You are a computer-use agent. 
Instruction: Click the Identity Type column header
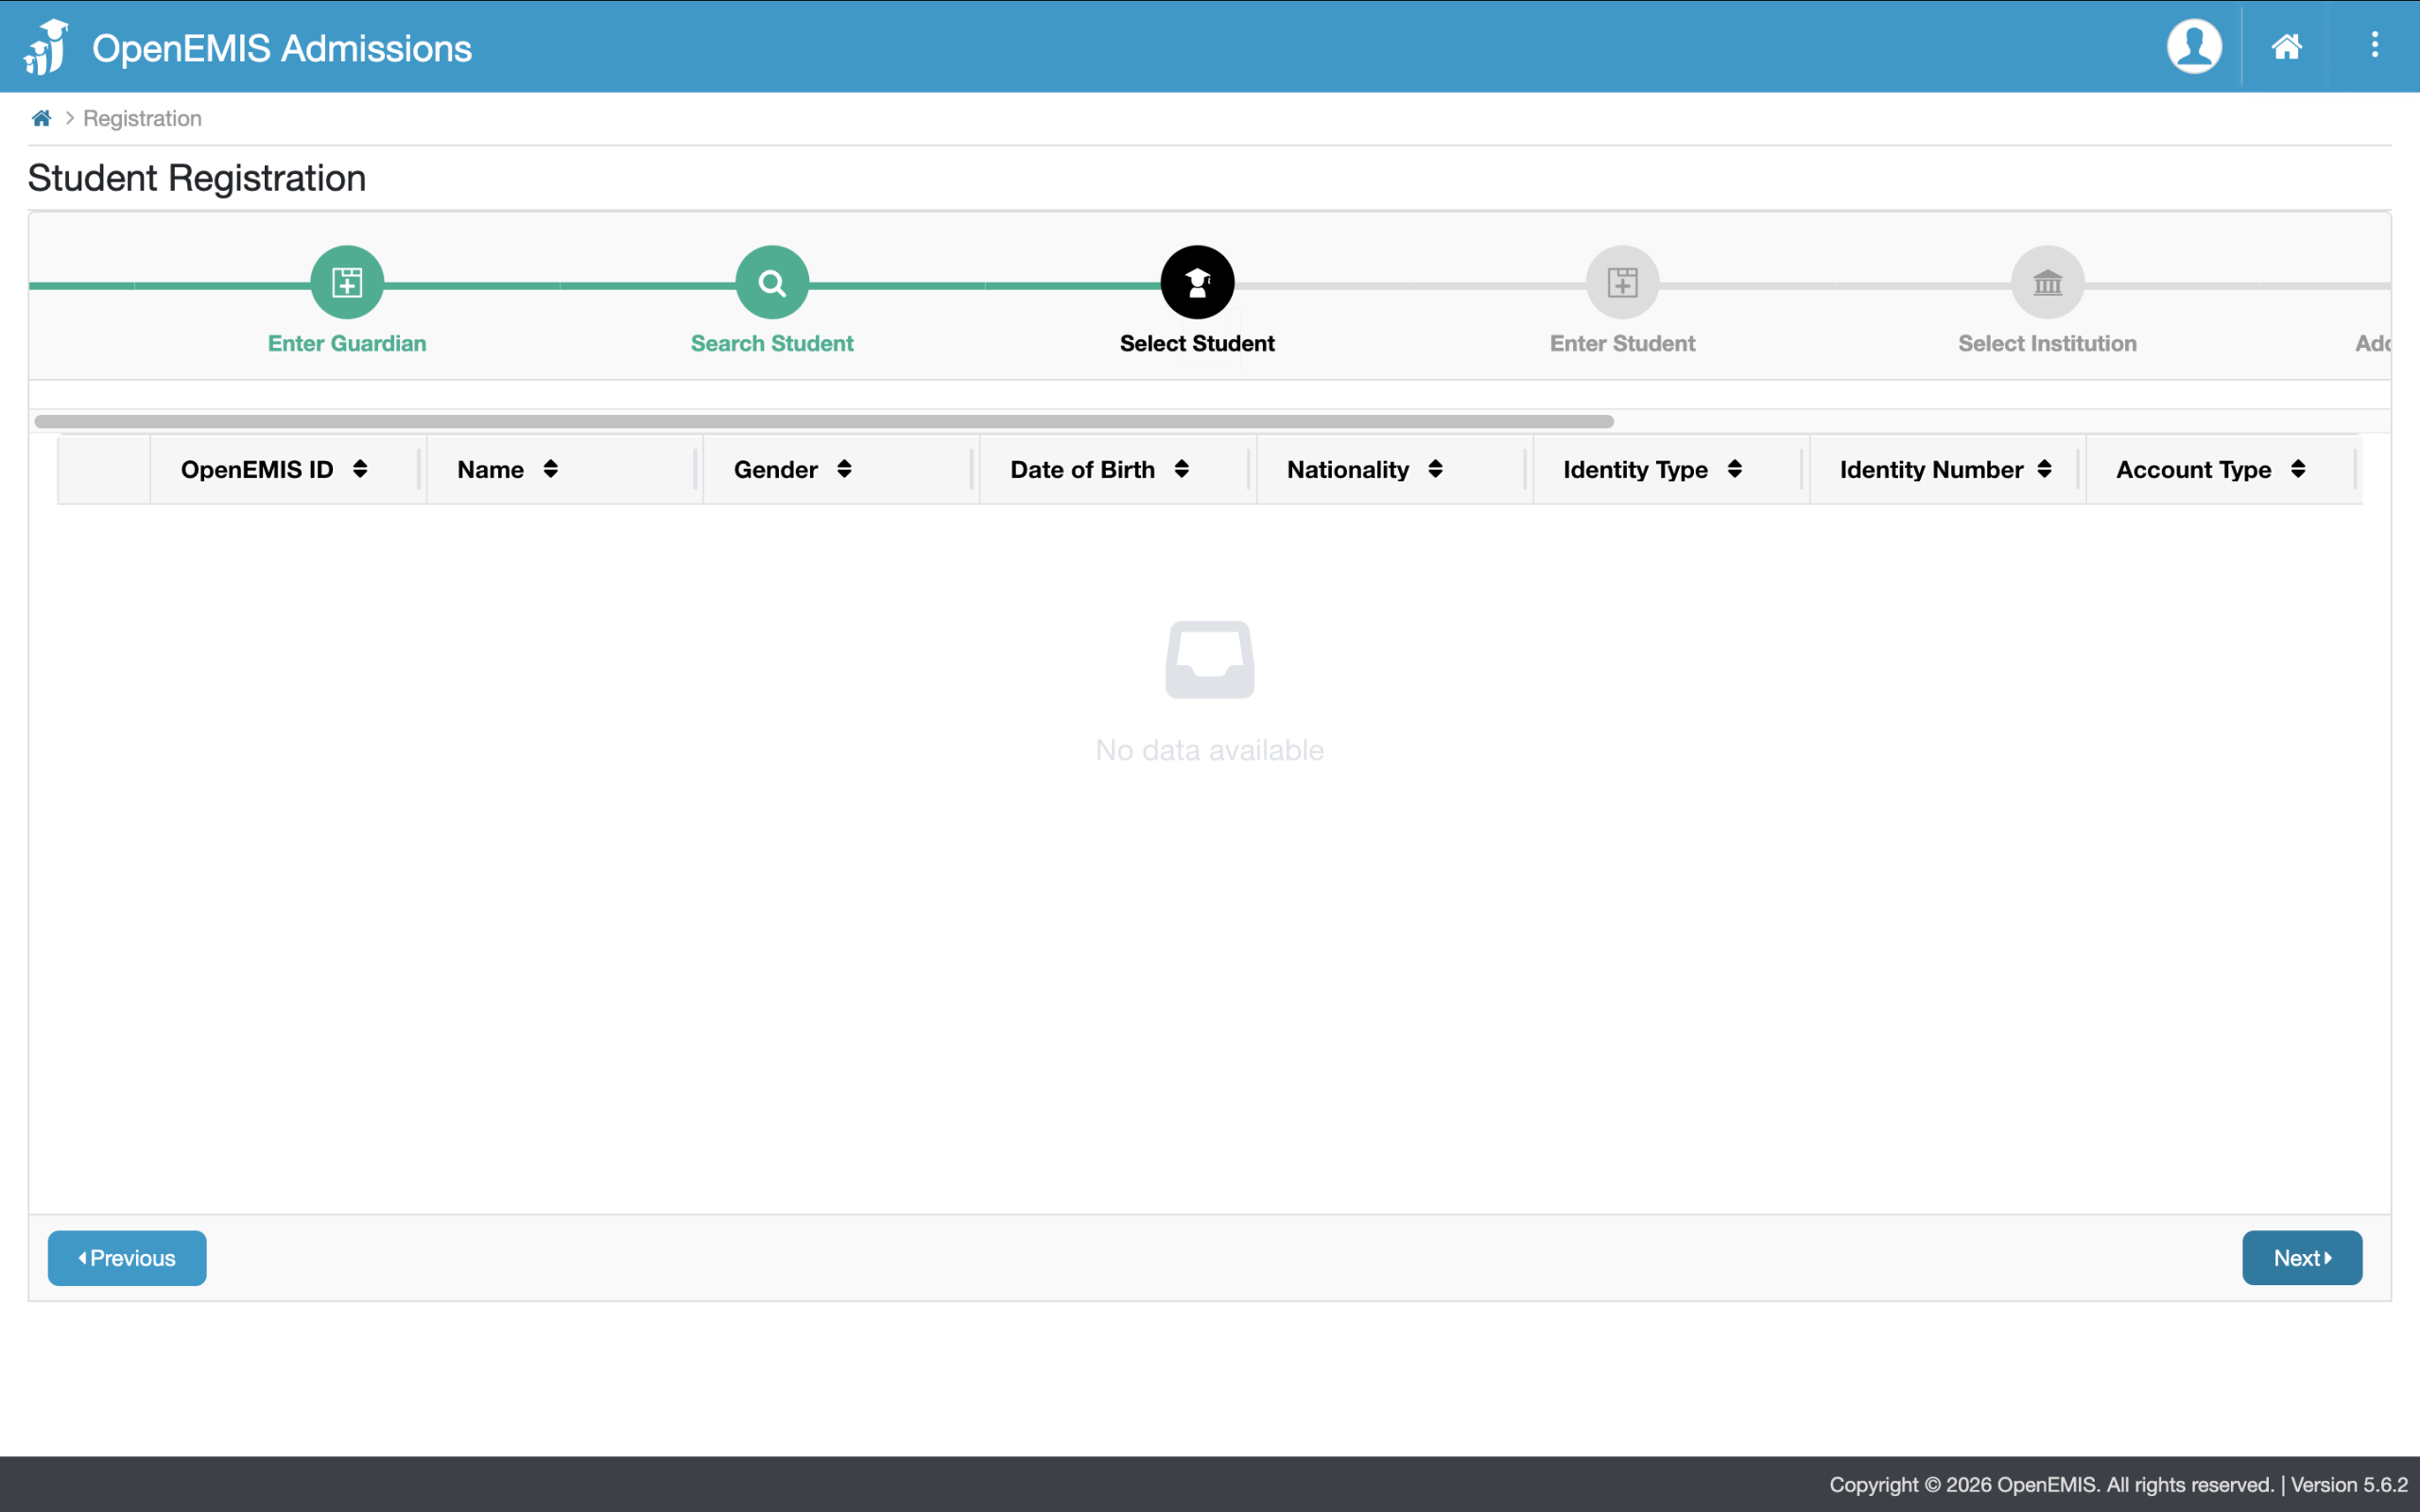click(x=1671, y=469)
